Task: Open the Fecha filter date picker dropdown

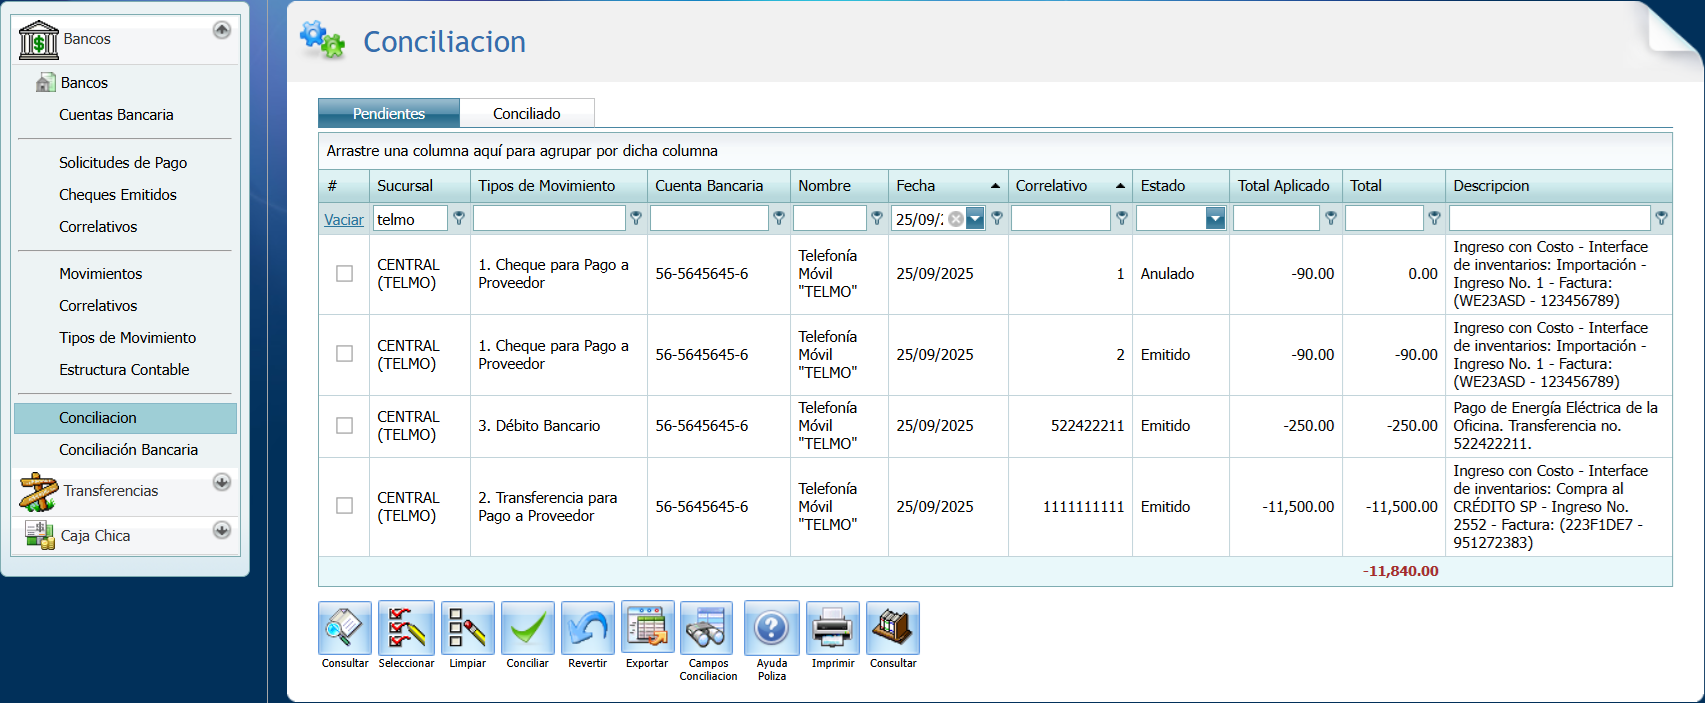Action: [975, 219]
